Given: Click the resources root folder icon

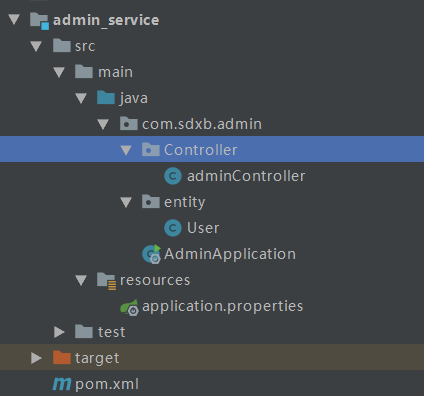Looking at the screenshot, I should coord(106,281).
